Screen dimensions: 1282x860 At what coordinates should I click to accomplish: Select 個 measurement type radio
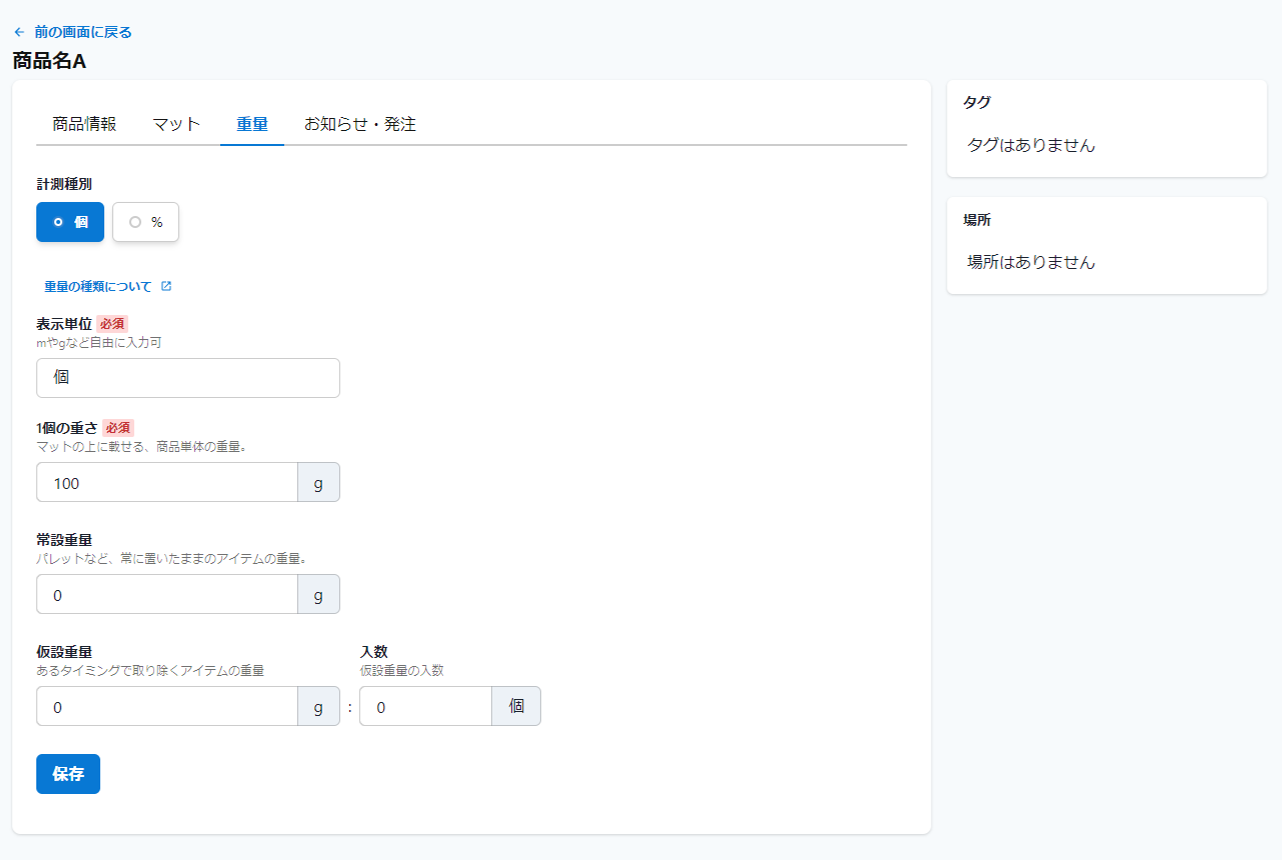point(70,222)
